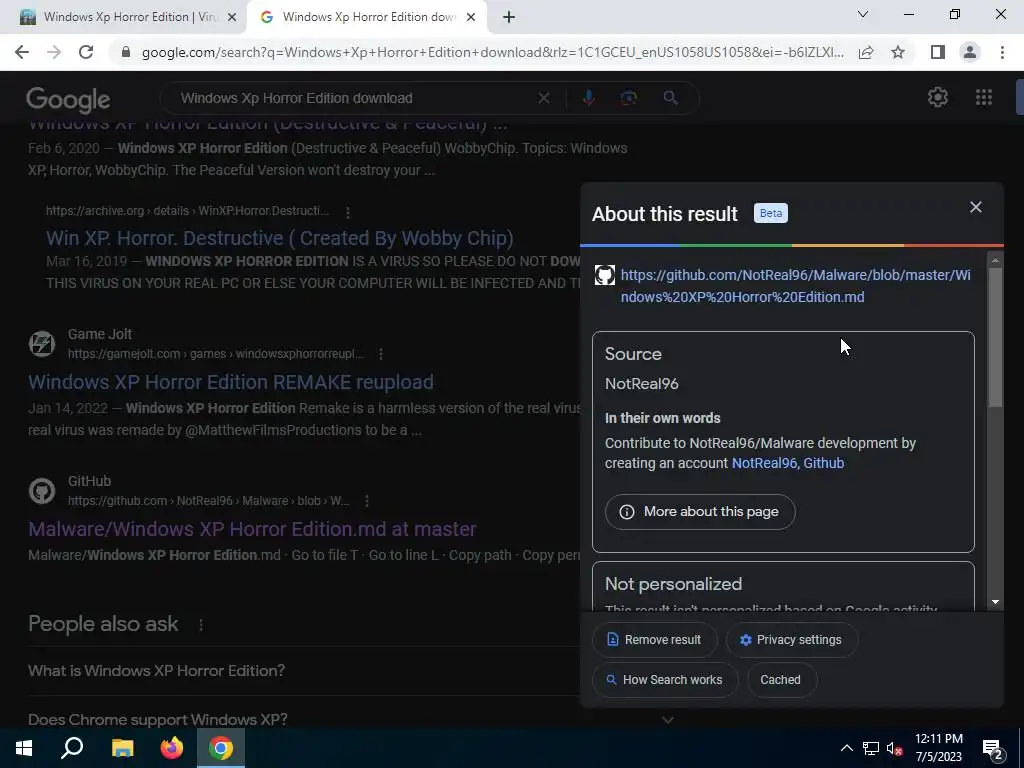1024x768 pixels.
Task: Open Privacy settings from the panel
Action: coord(792,640)
